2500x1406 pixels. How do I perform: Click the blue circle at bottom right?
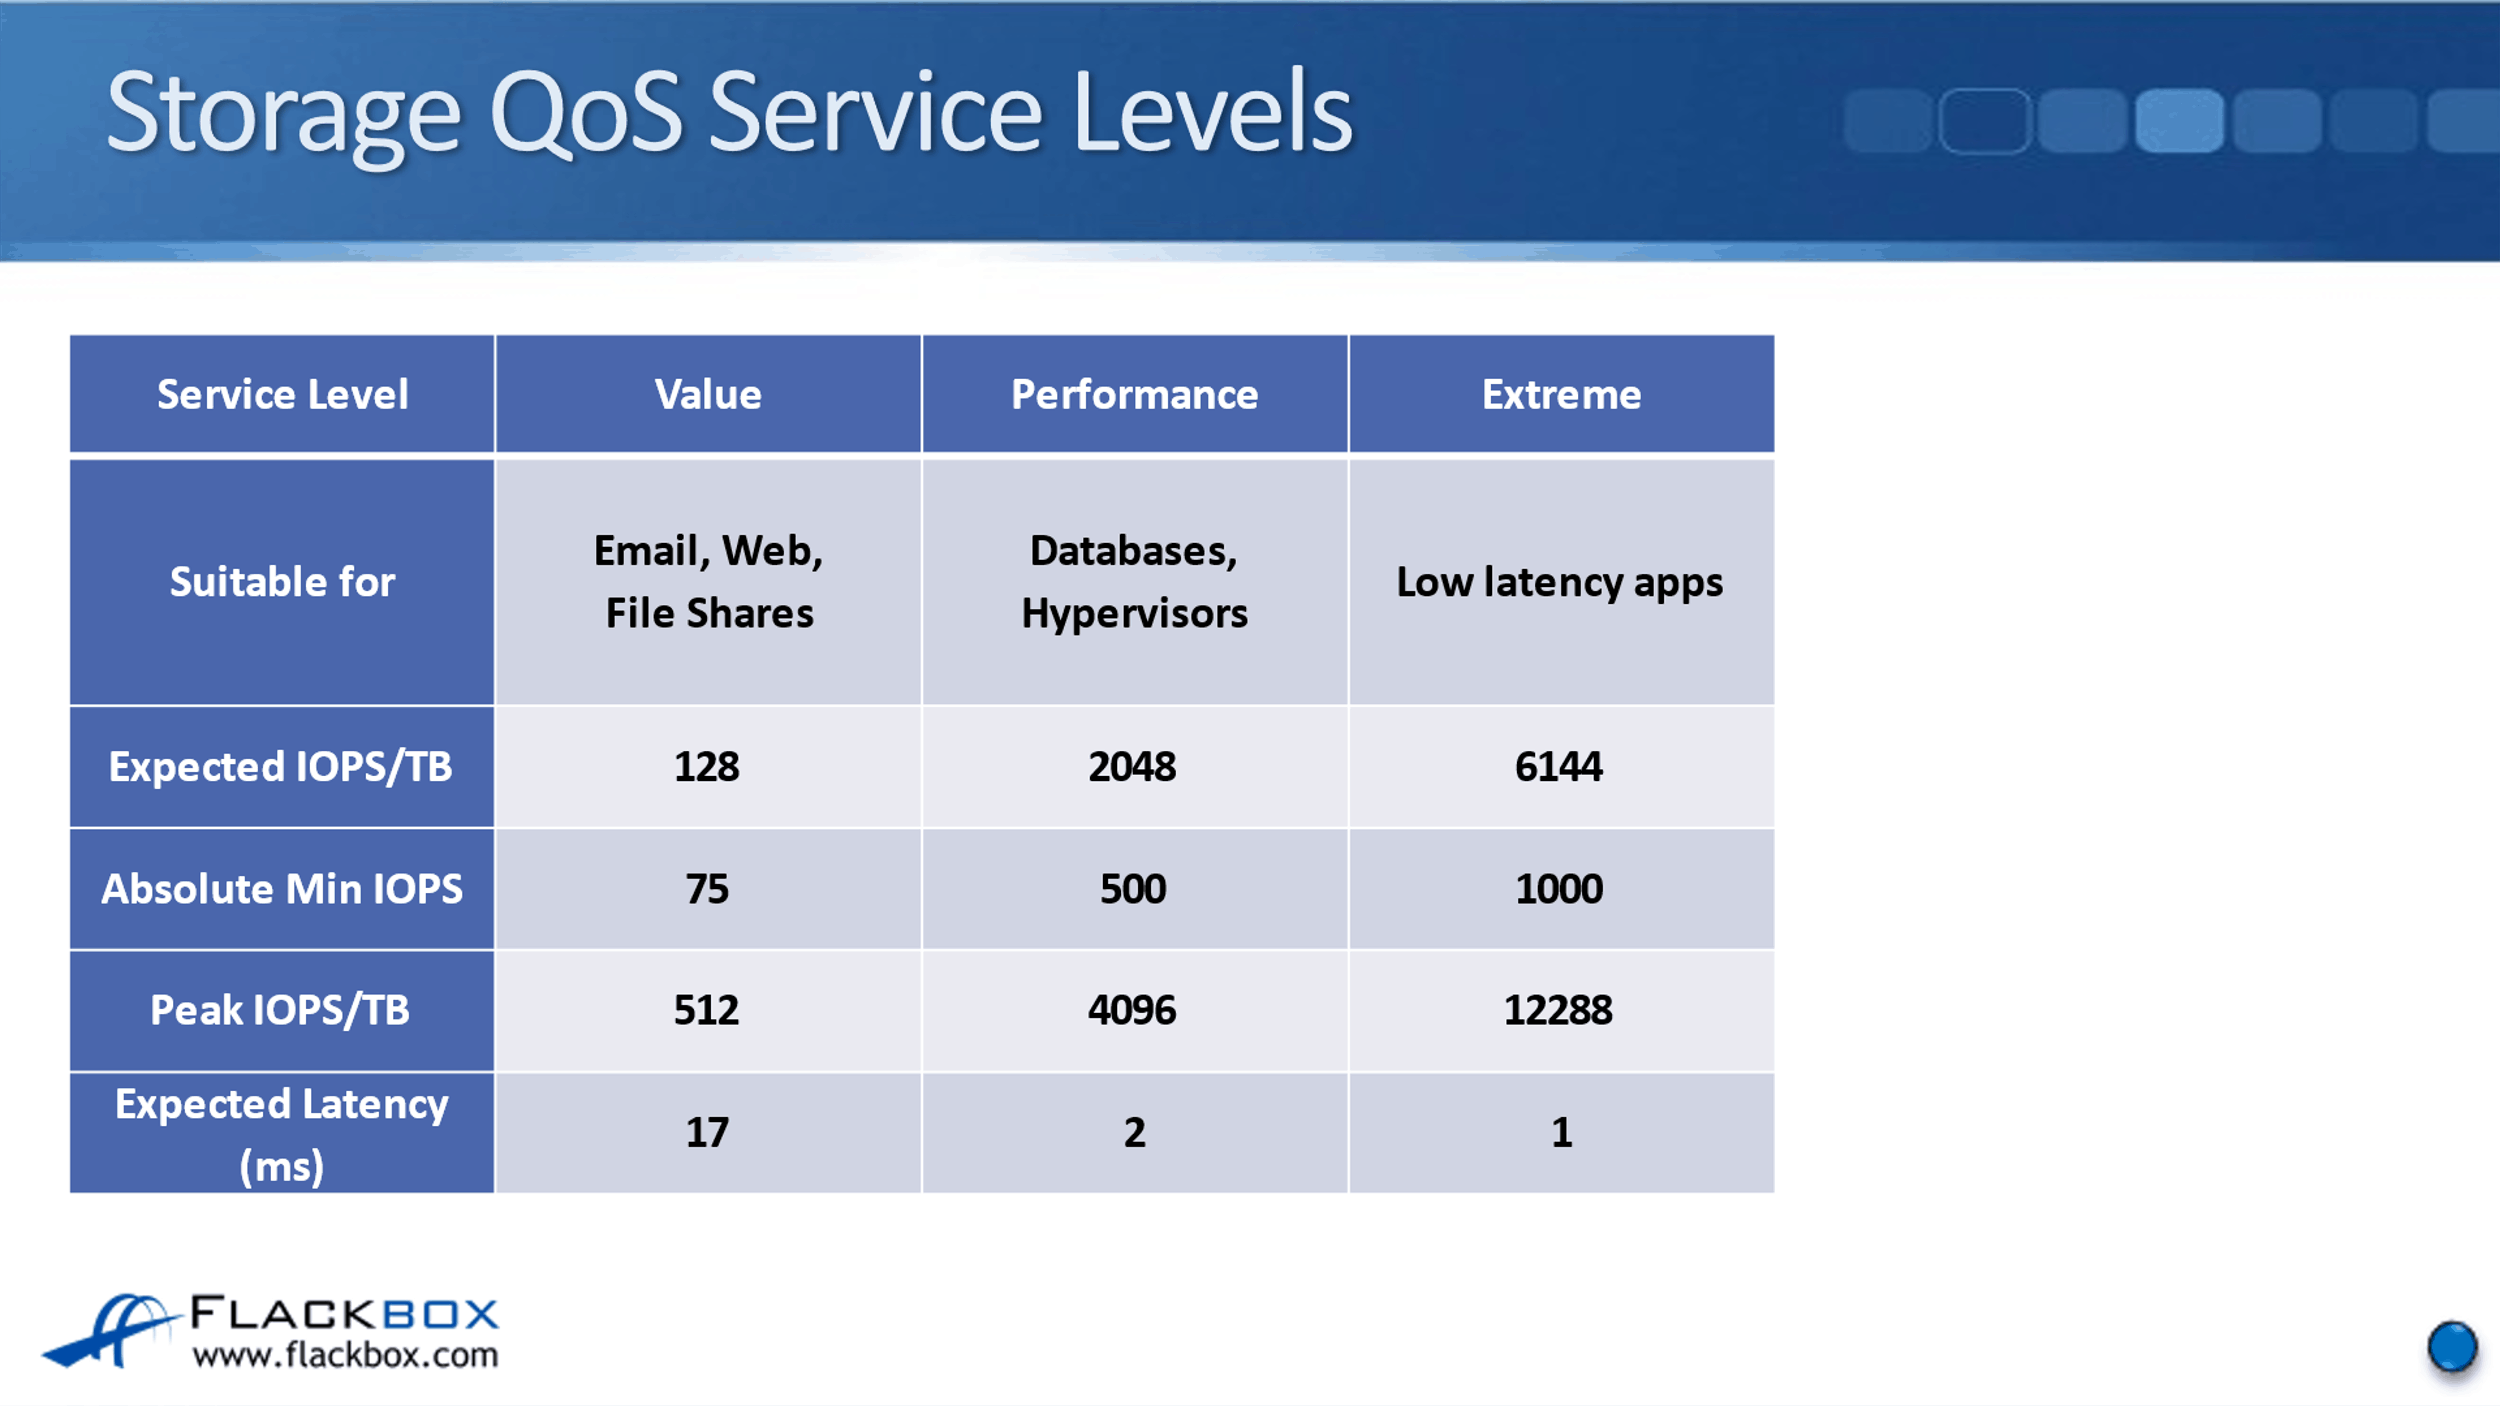(x=2452, y=1347)
